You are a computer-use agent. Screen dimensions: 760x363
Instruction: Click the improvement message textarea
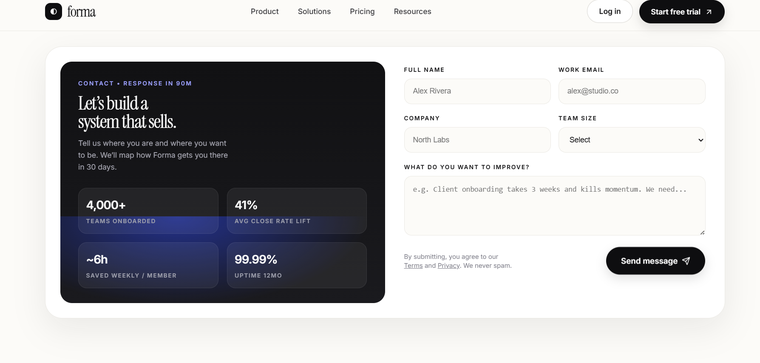click(554, 206)
